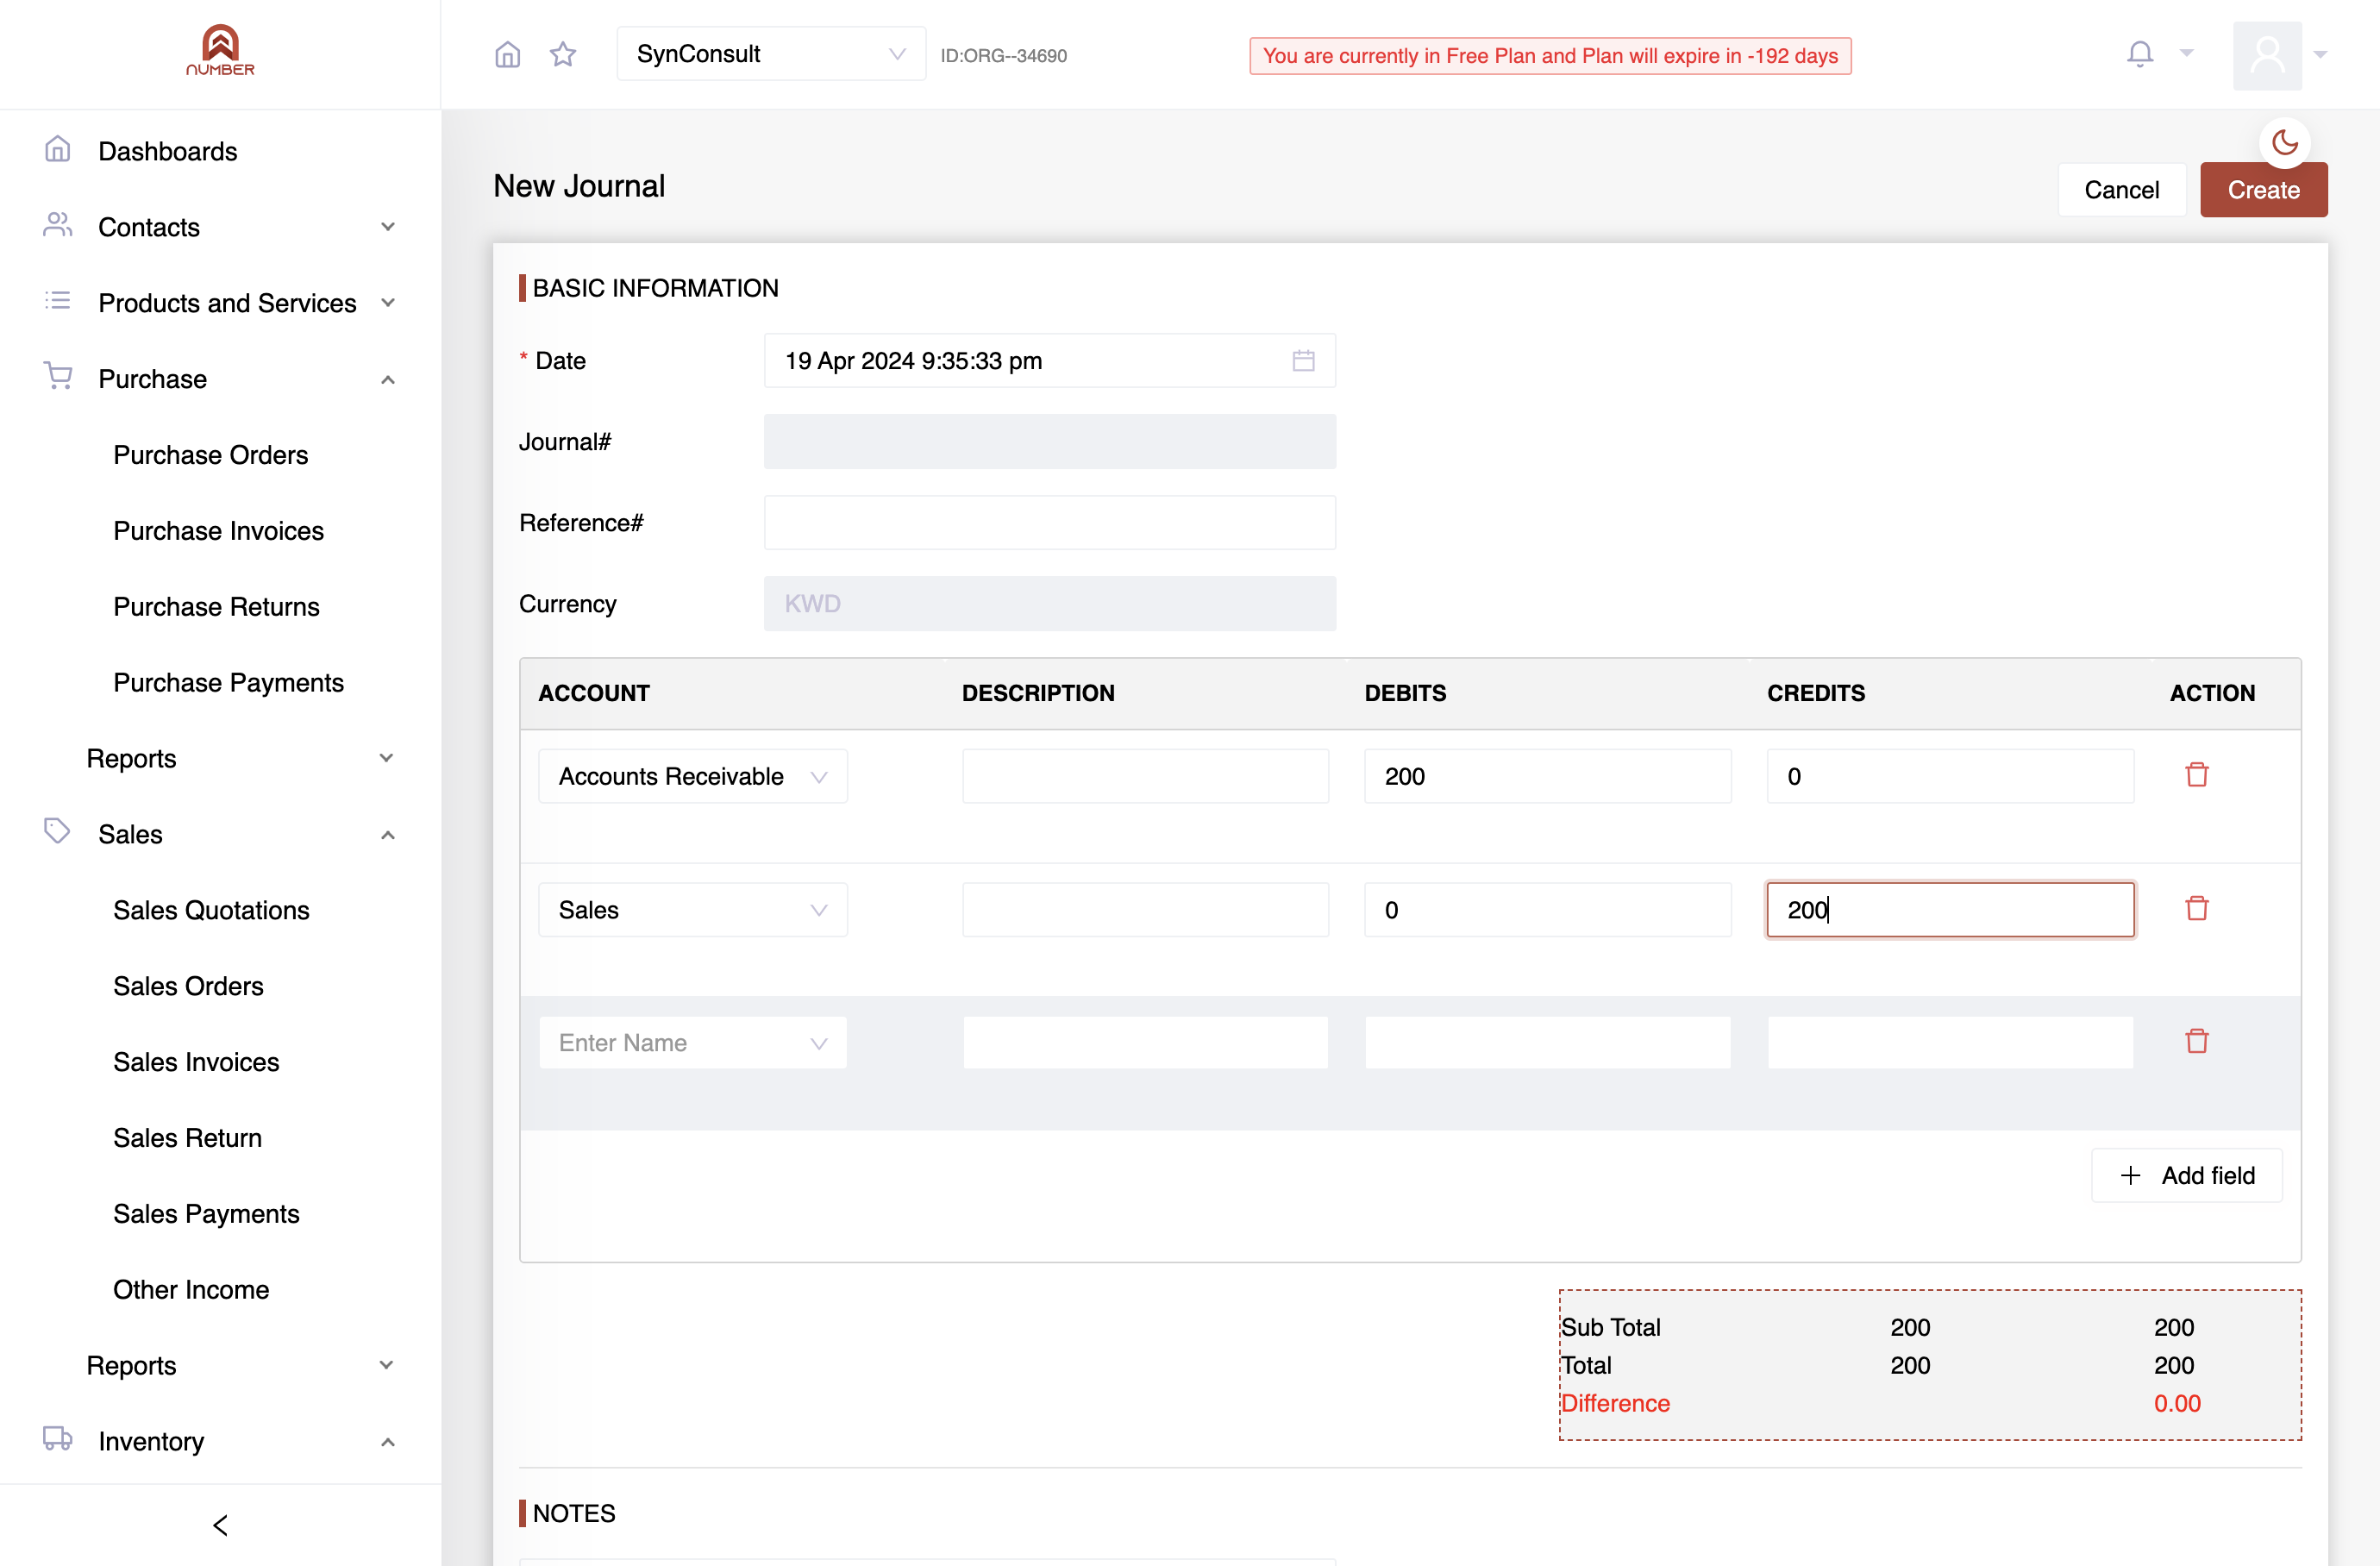Toggle dark mode moon icon
The height and width of the screenshot is (1566, 2380).
coord(2284,143)
